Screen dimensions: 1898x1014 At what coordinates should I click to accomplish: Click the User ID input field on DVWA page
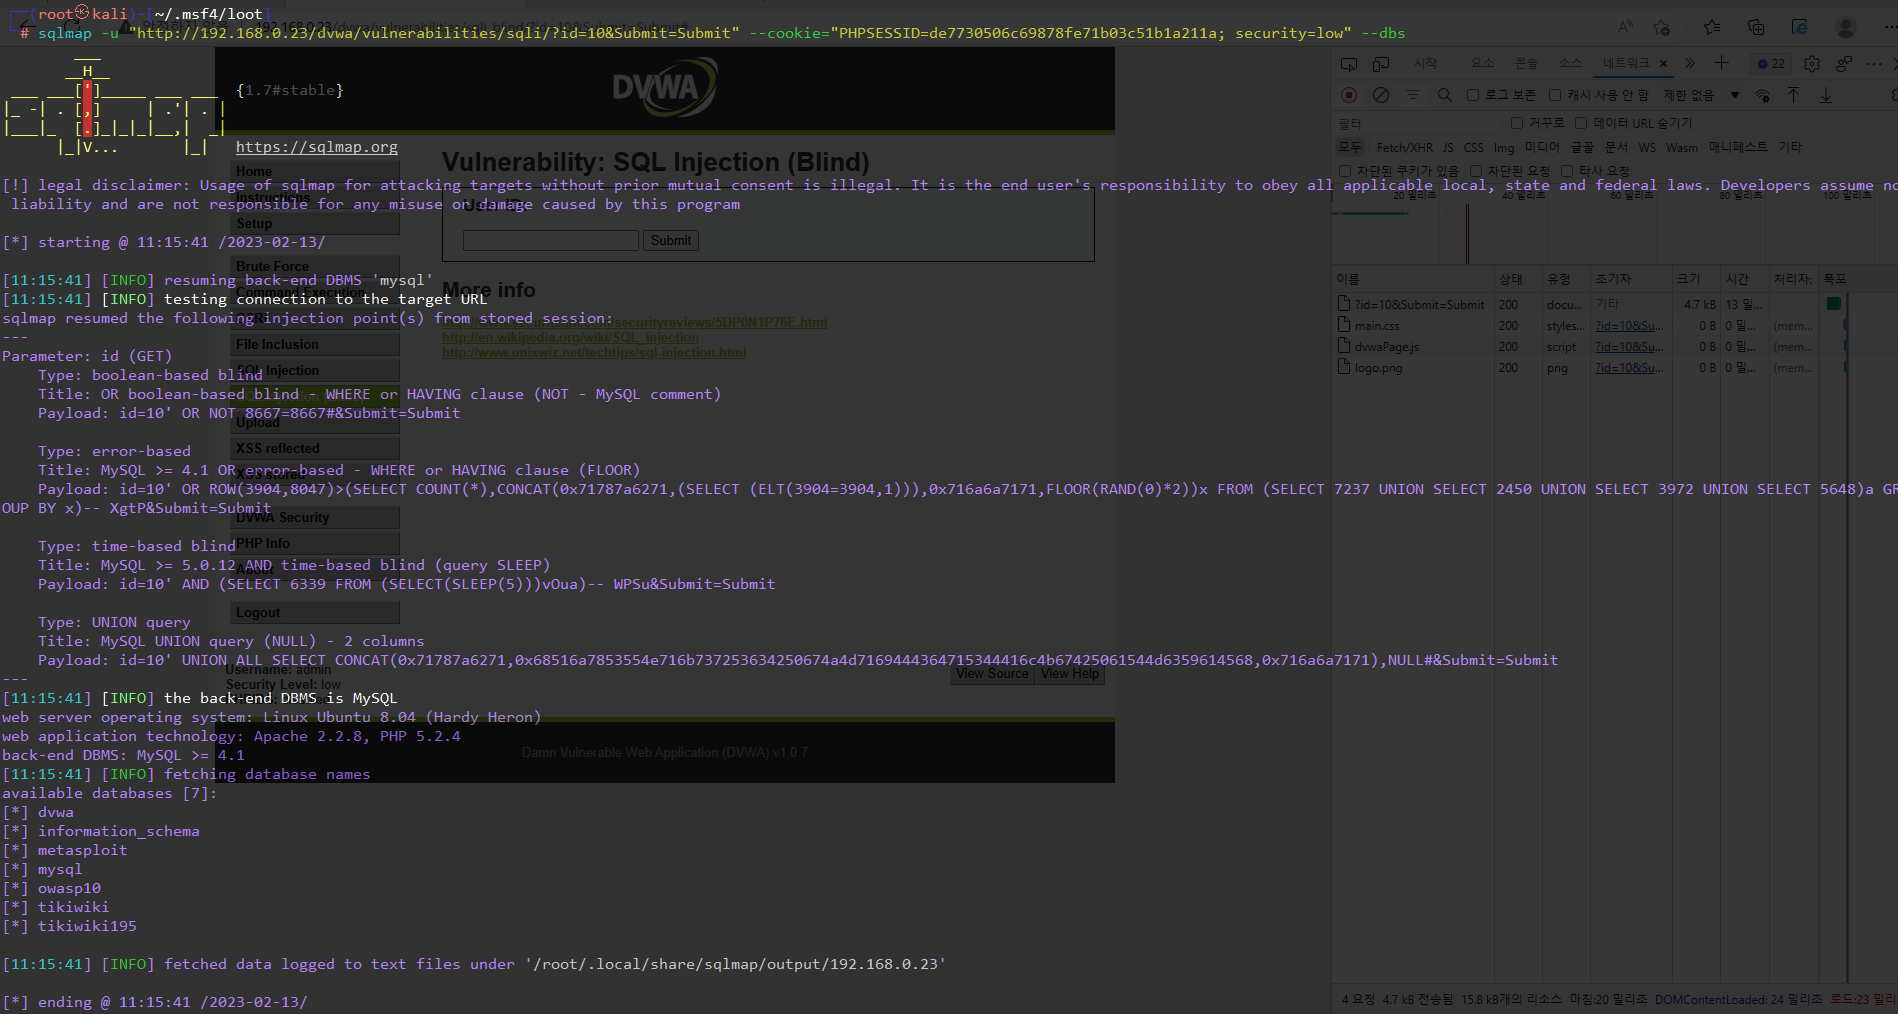pyautogui.click(x=550, y=240)
